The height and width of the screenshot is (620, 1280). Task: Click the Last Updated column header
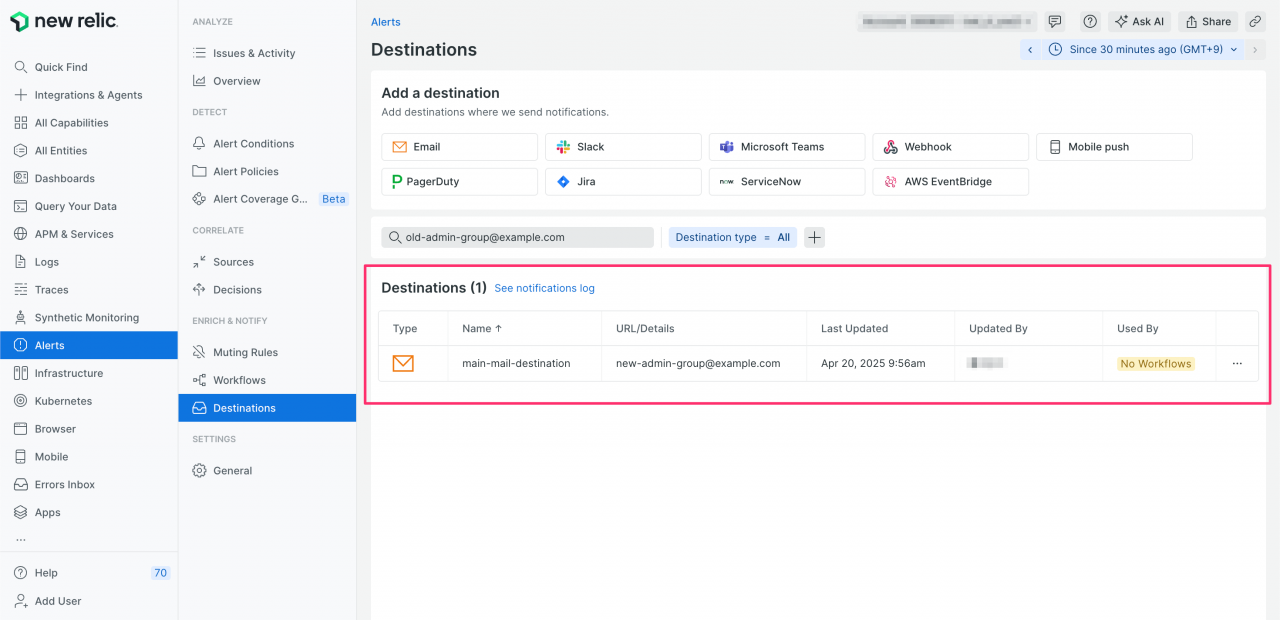854,328
